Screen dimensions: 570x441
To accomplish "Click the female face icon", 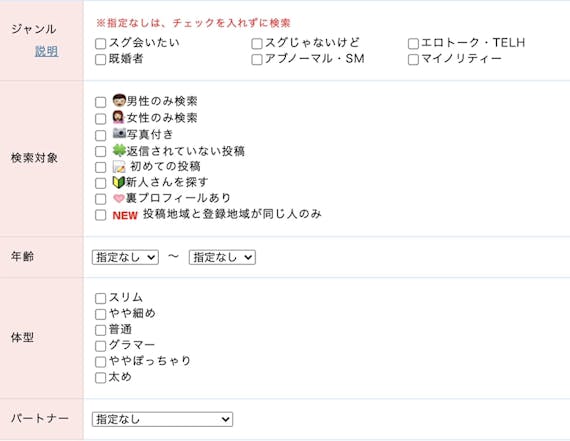I will click(x=119, y=117).
